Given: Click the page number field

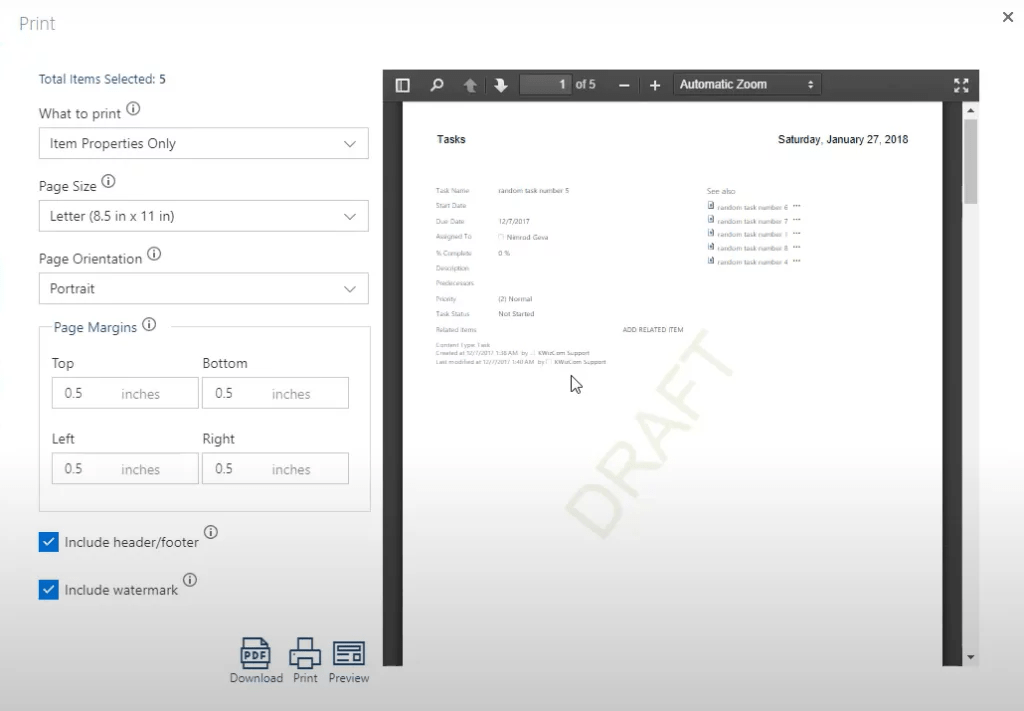Looking at the screenshot, I should [x=545, y=85].
